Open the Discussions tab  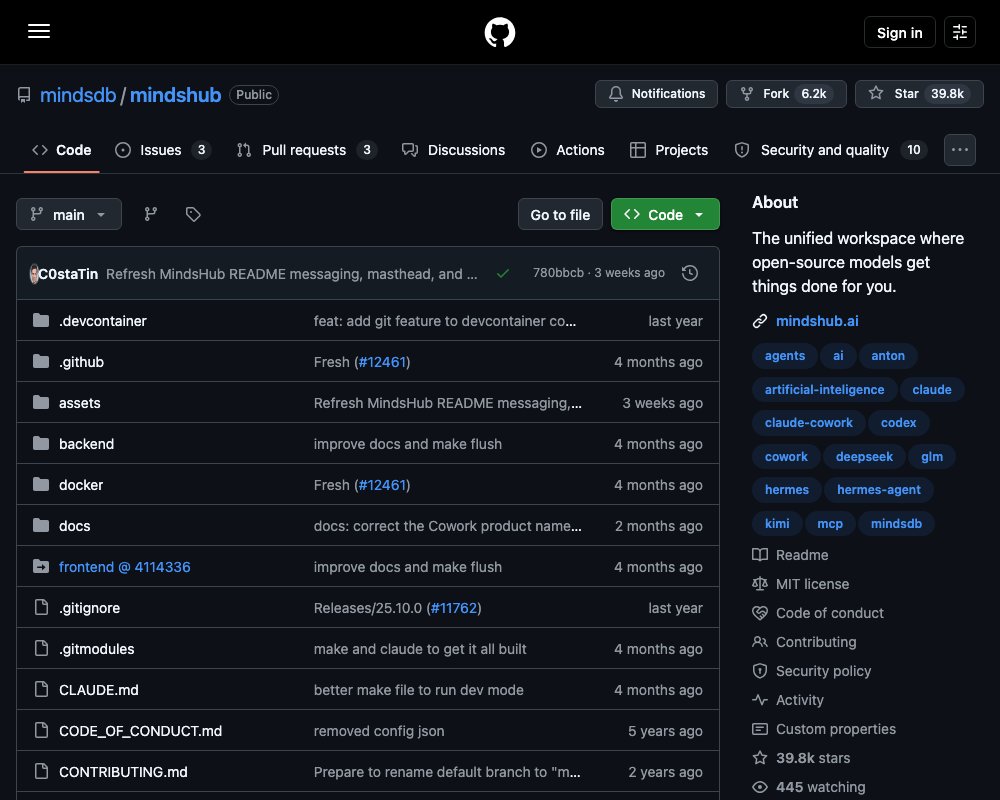pyautogui.click(x=453, y=150)
